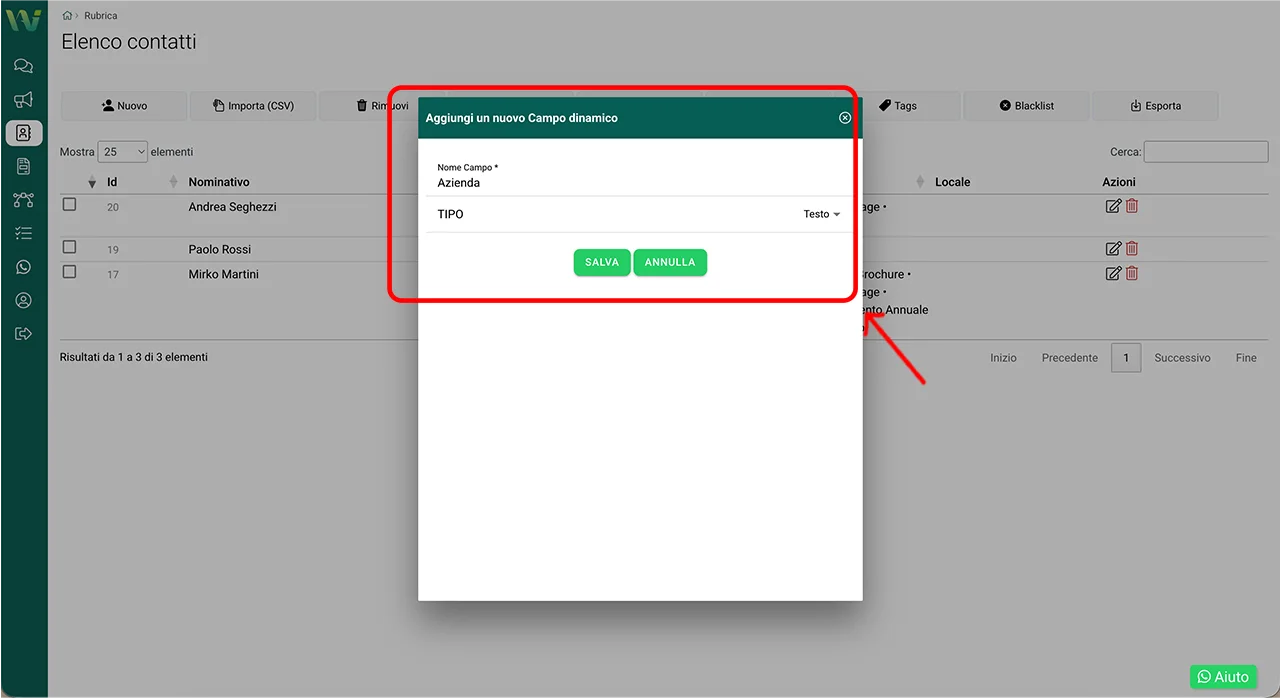Check the box next to Mirko Martini
The image size is (1280, 698).
pyautogui.click(x=69, y=272)
